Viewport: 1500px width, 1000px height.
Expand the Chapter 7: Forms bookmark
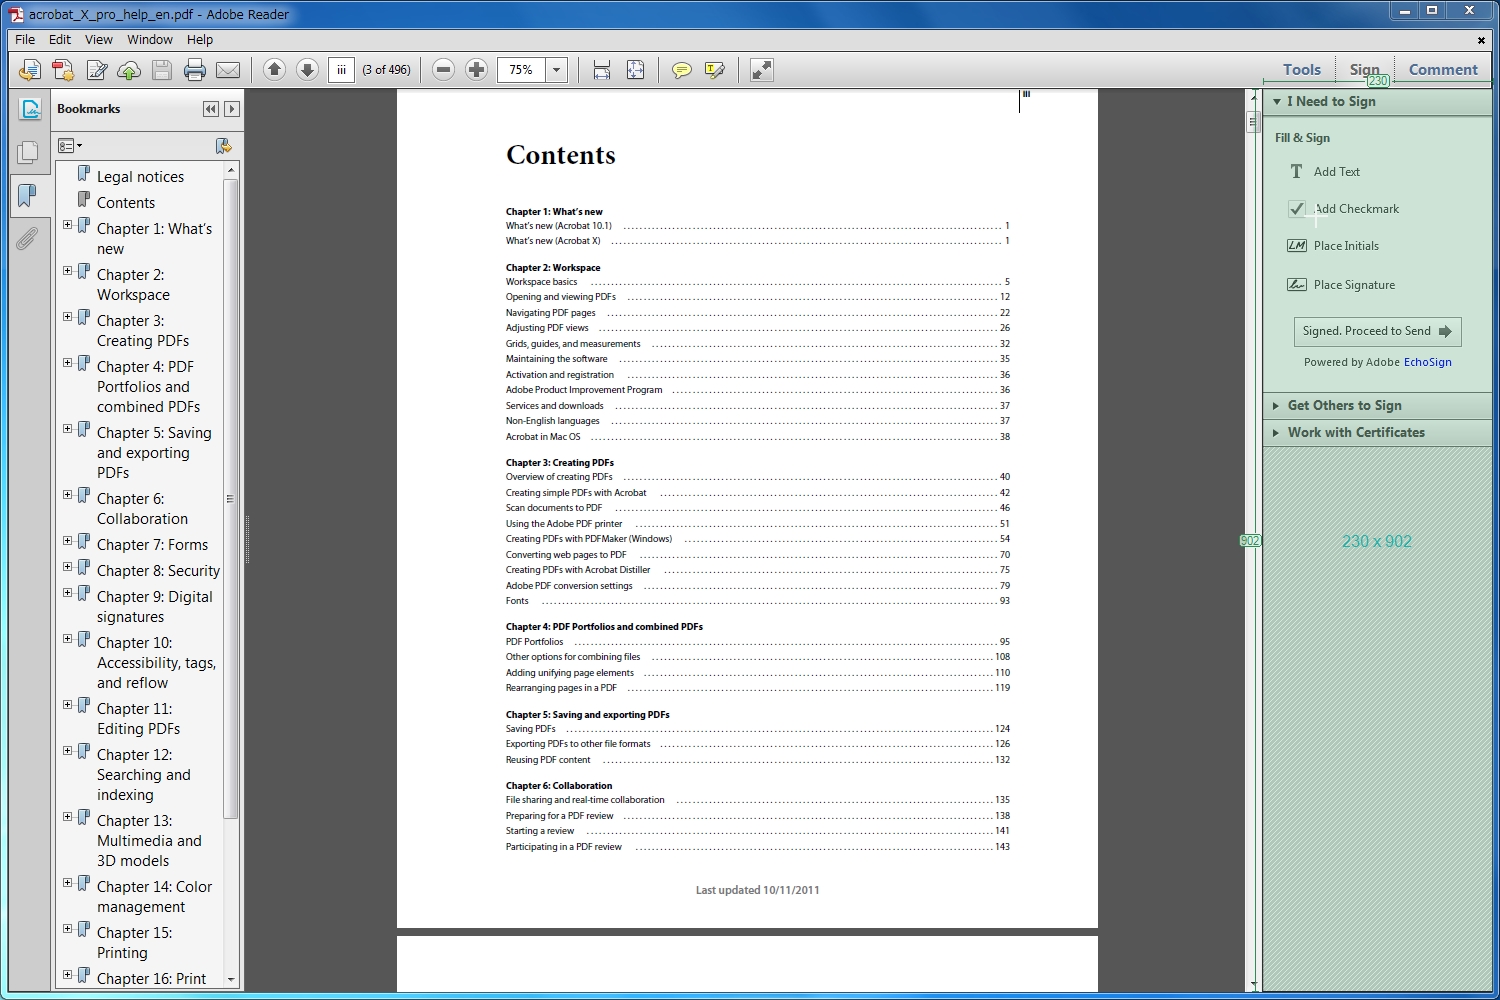tap(68, 541)
